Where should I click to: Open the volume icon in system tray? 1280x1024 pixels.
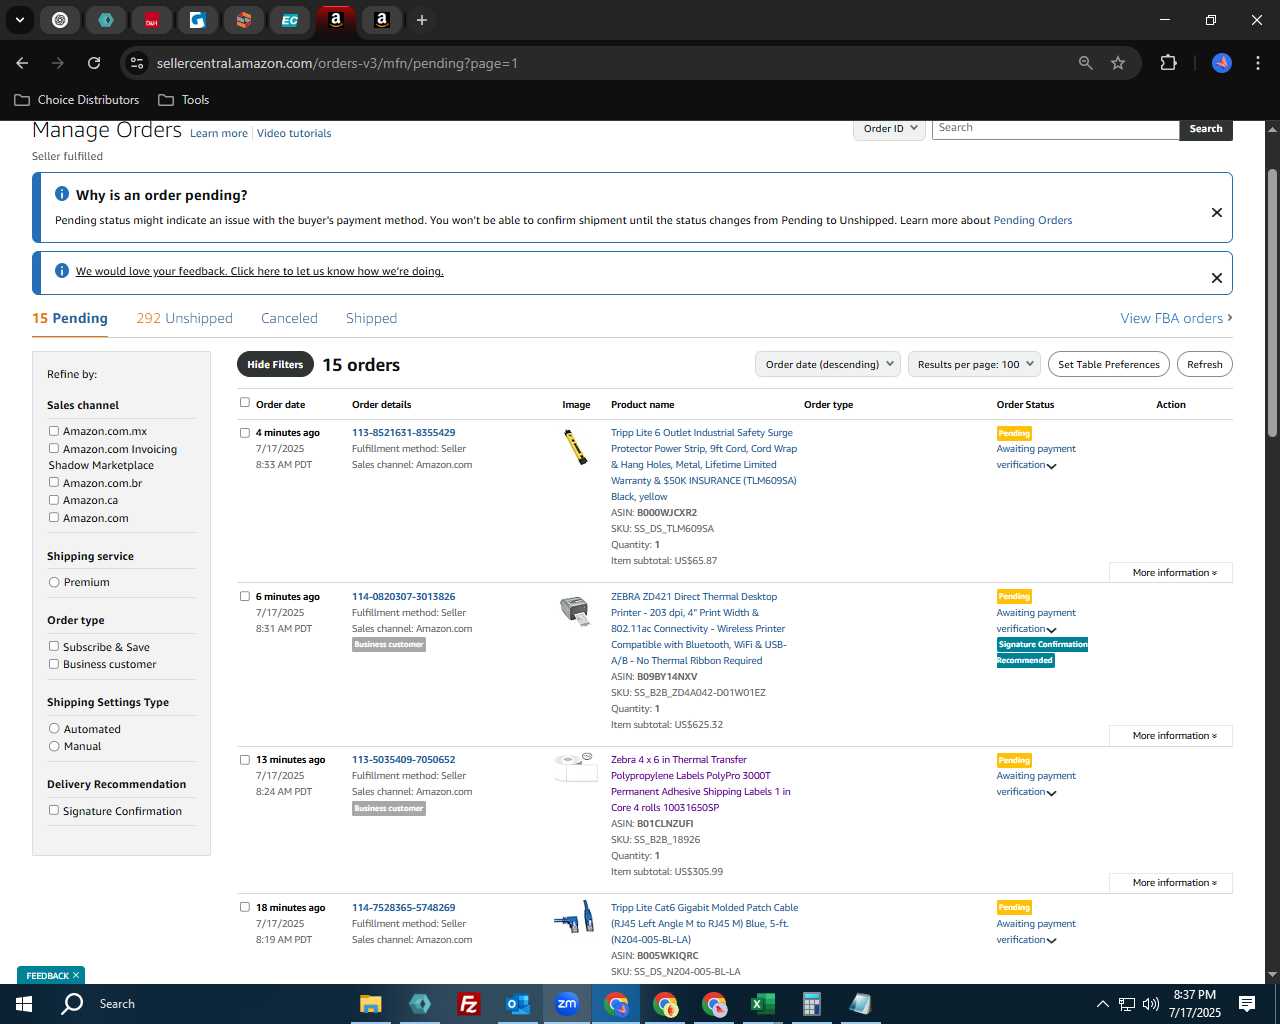click(1151, 1004)
